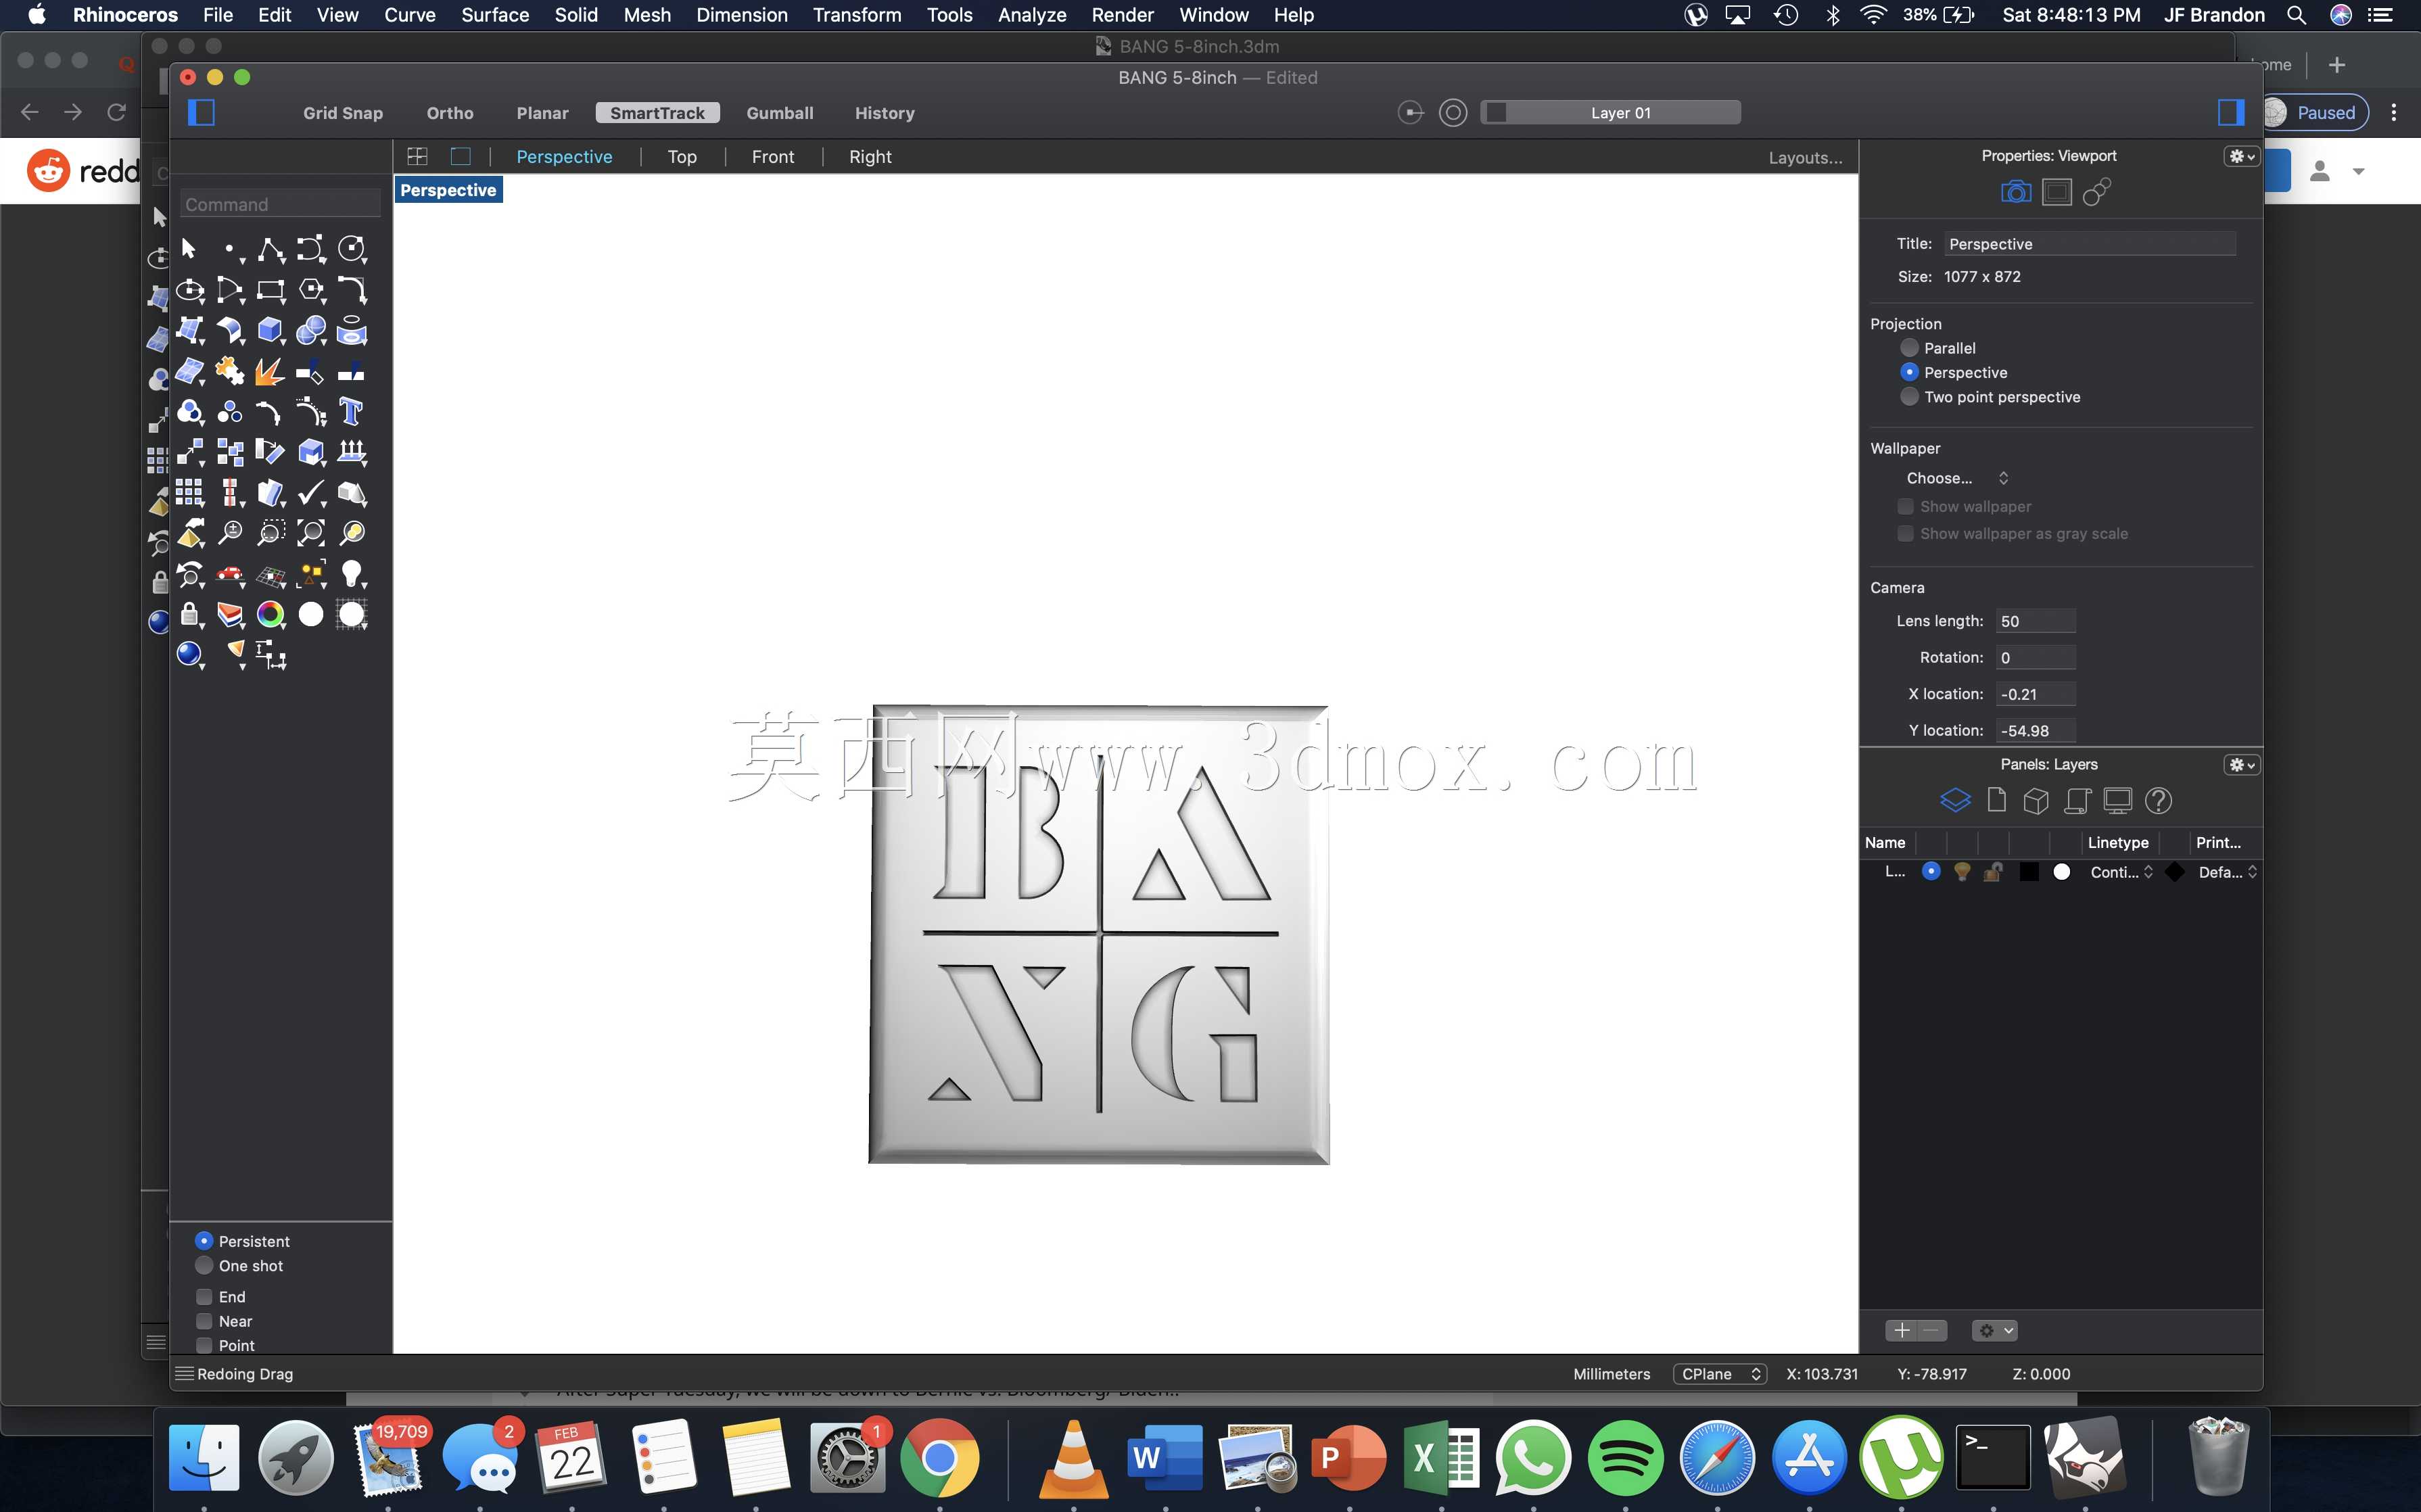Switch to the Front viewport tab

[773, 157]
